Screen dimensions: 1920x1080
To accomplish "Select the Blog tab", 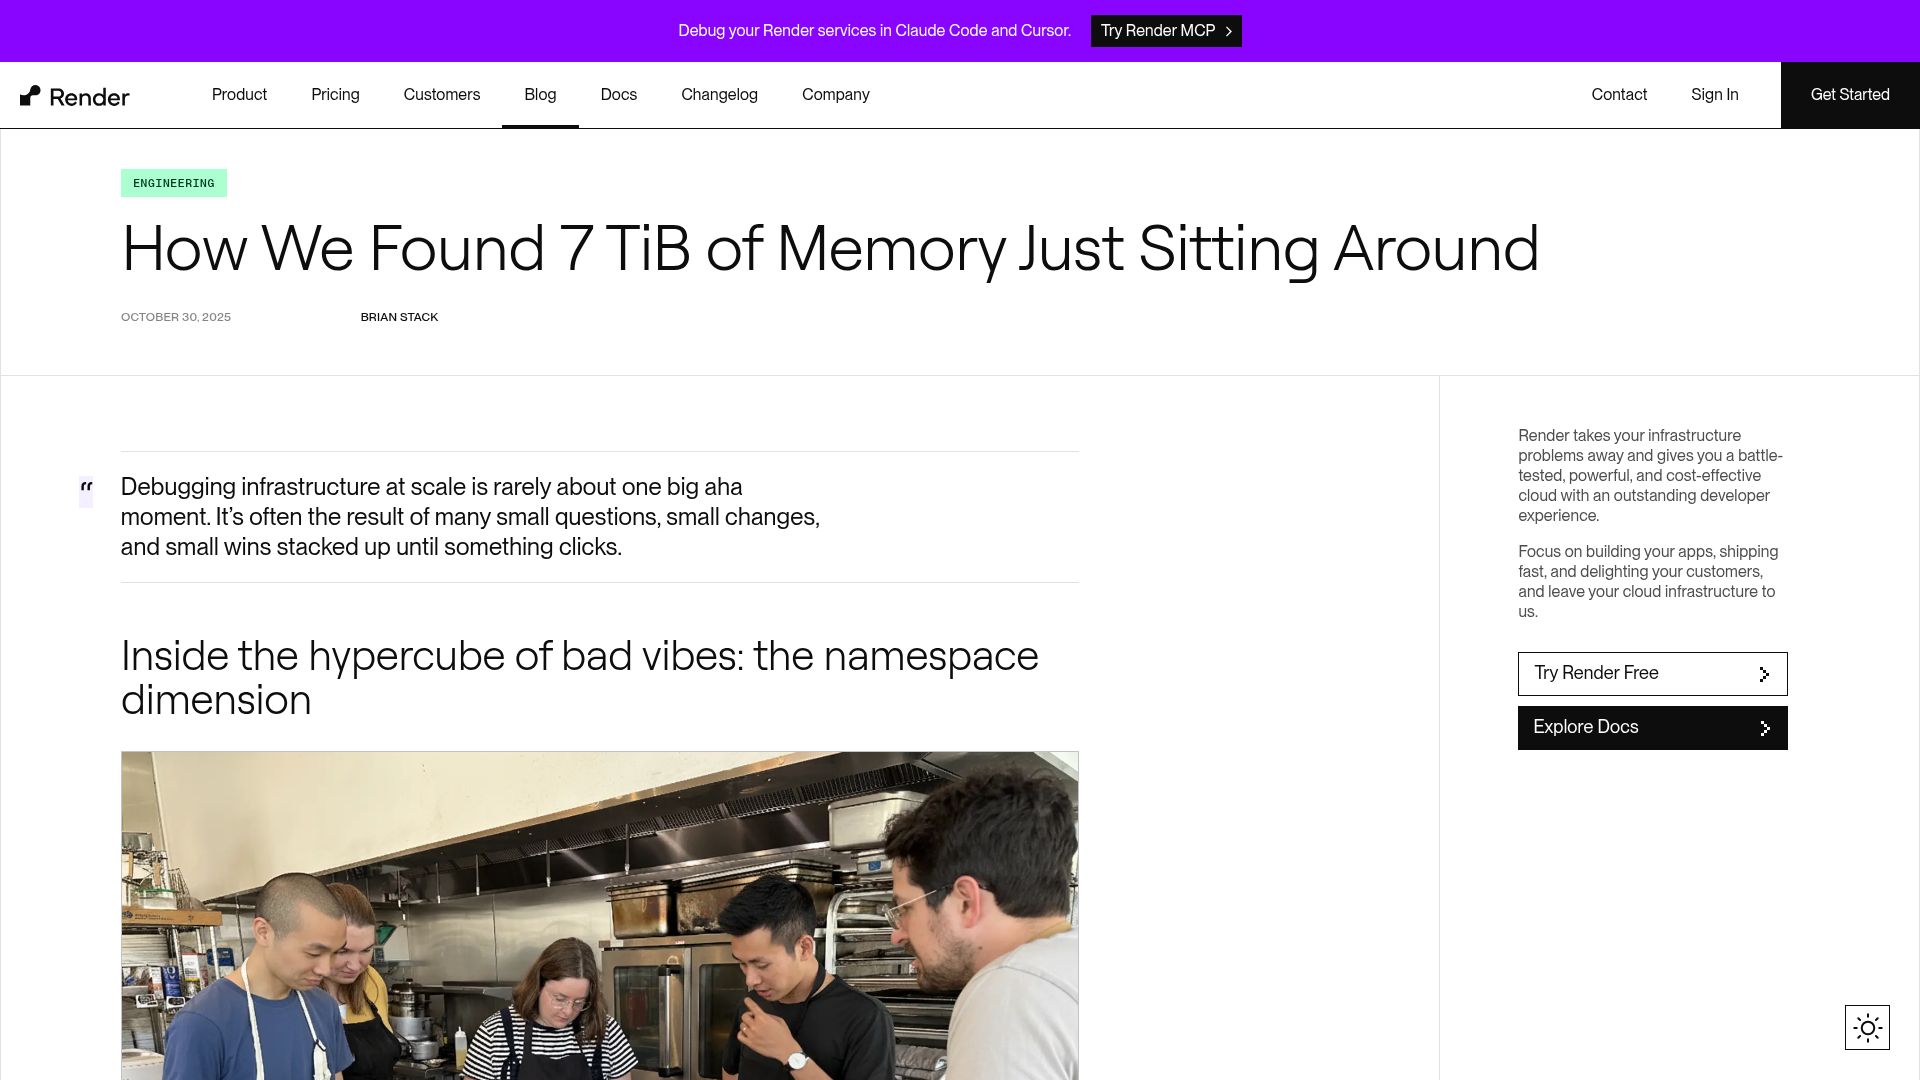I will [540, 95].
